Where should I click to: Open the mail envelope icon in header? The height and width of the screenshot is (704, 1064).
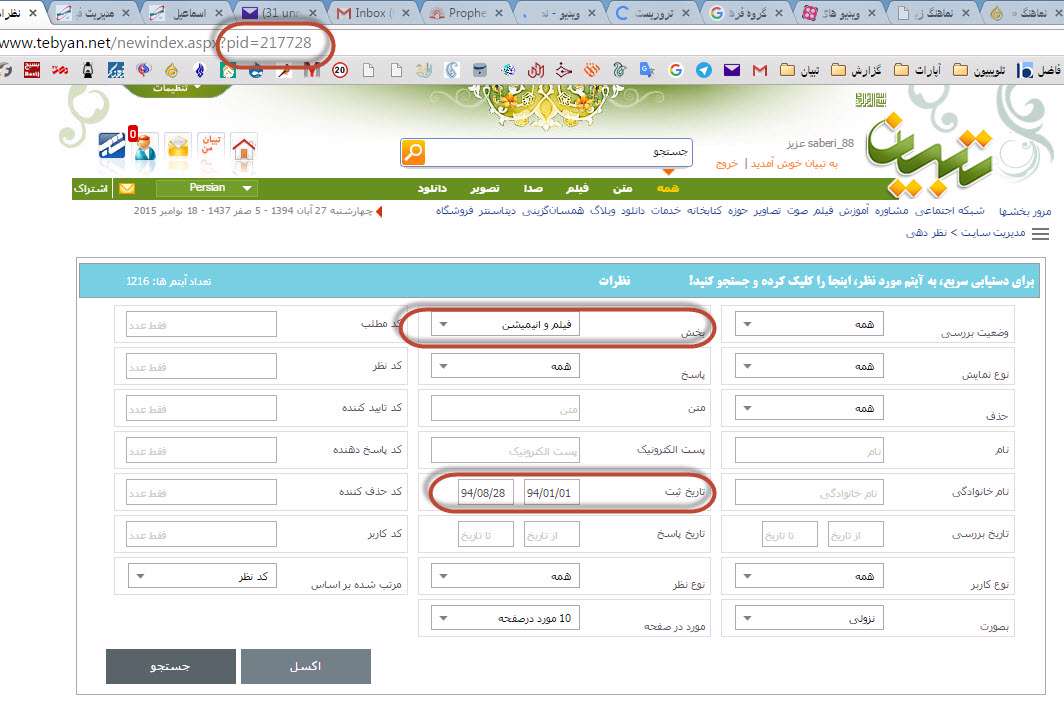coord(178,148)
